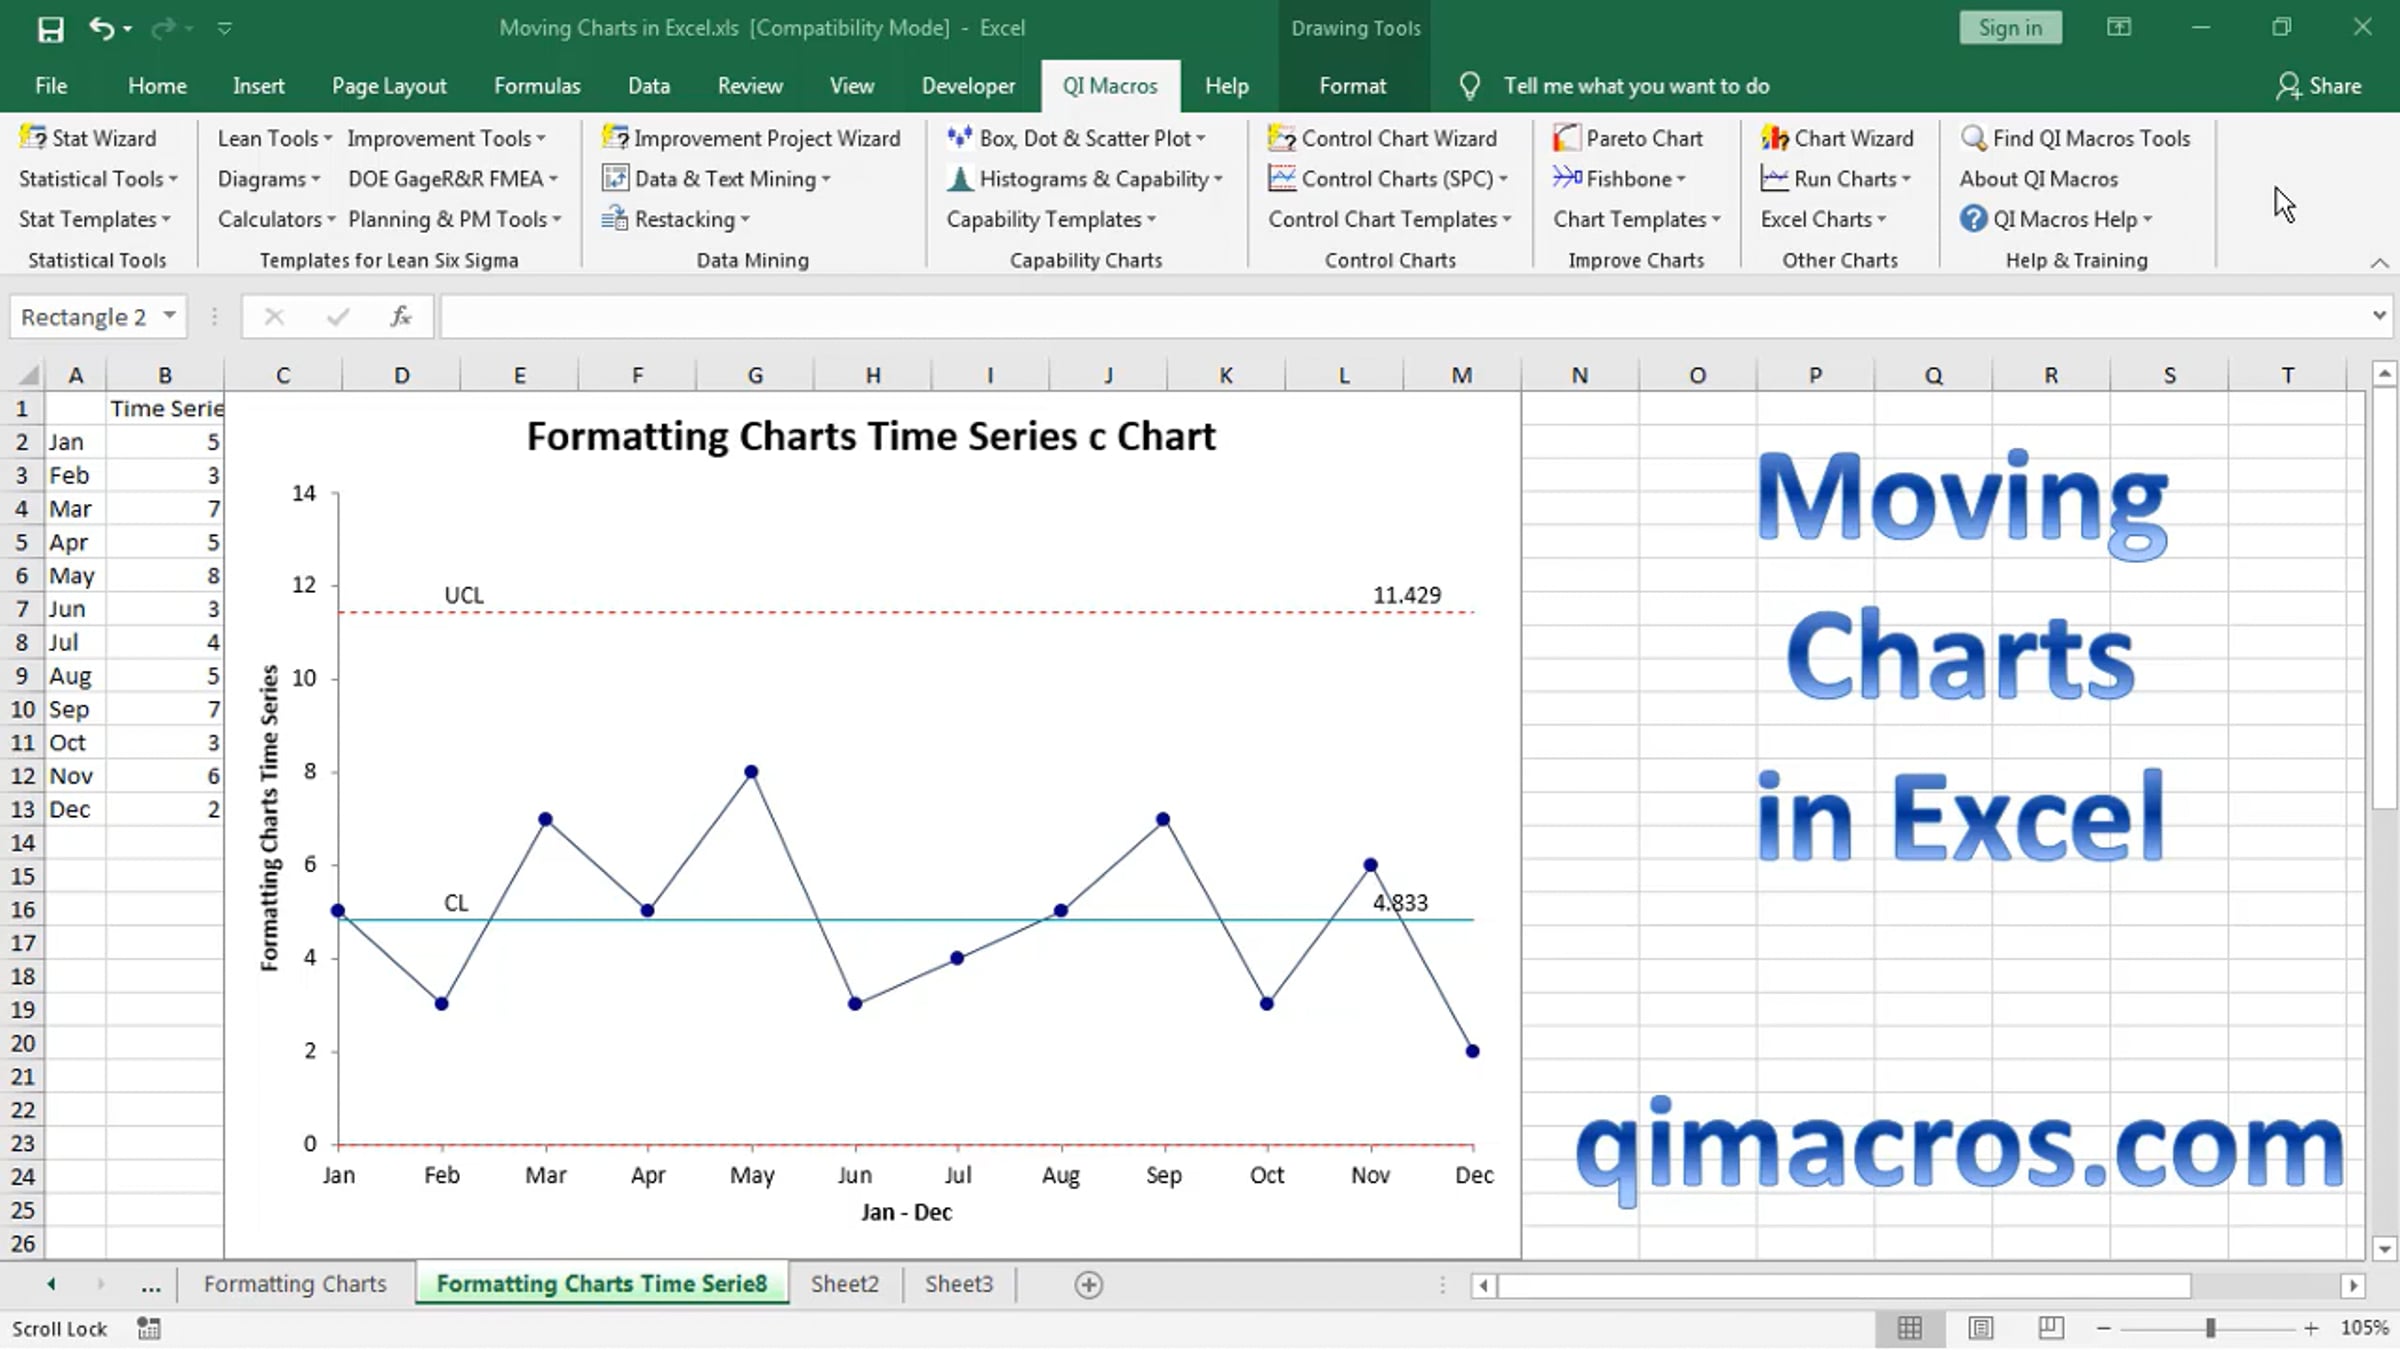2400x1350 pixels.
Task: Click in the formula bar input
Action: [1404, 317]
